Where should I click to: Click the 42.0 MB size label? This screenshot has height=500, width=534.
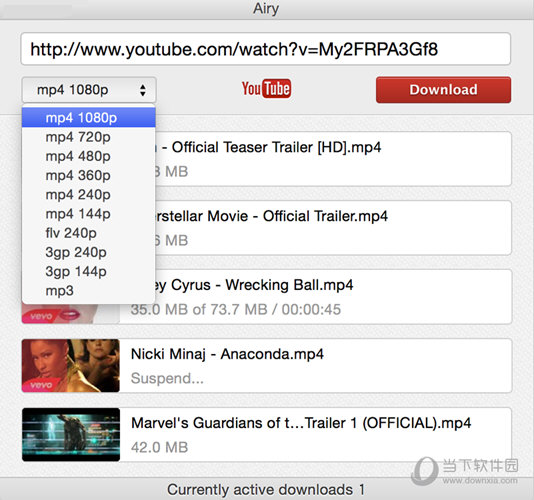pyautogui.click(x=159, y=448)
